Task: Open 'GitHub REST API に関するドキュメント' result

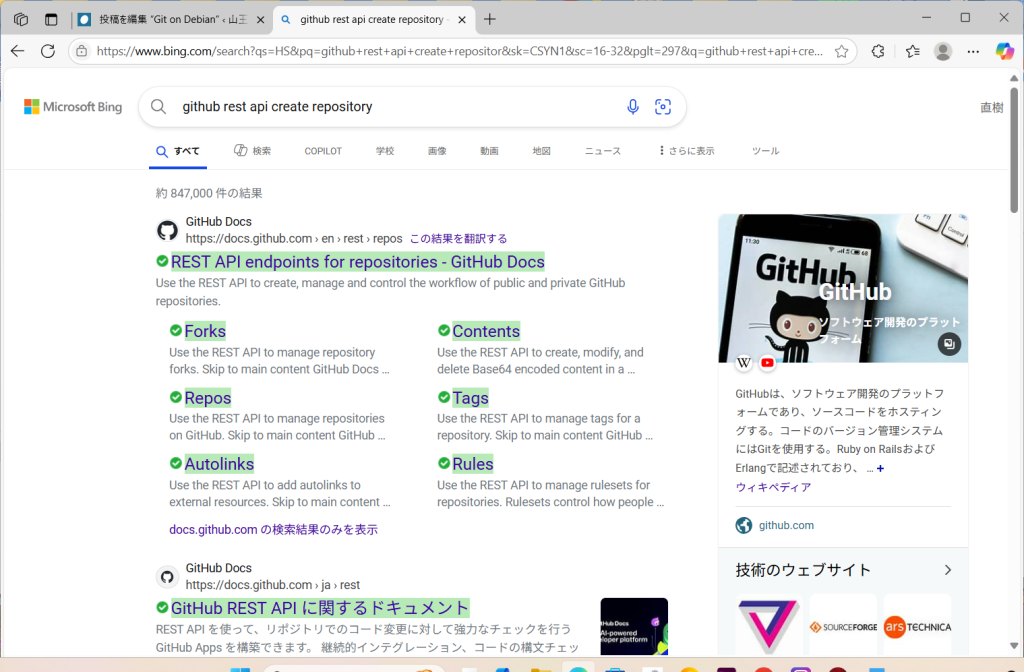Action: click(x=320, y=608)
